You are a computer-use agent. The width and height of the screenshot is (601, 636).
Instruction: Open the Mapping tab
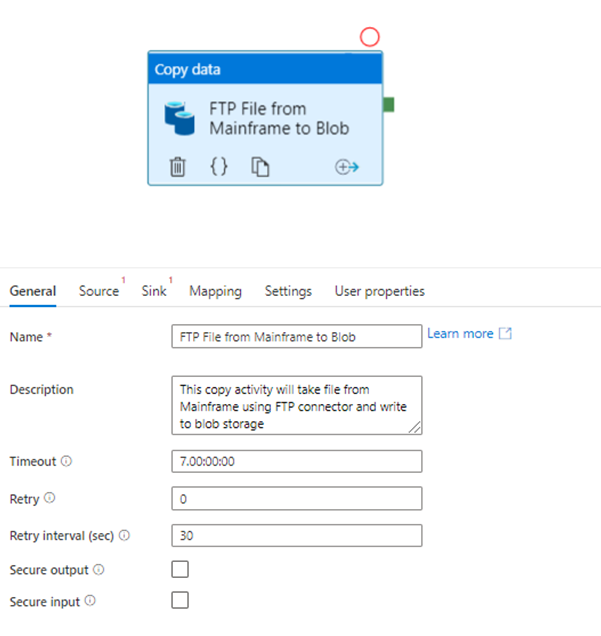pyautogui.click(x=215, y=291)
